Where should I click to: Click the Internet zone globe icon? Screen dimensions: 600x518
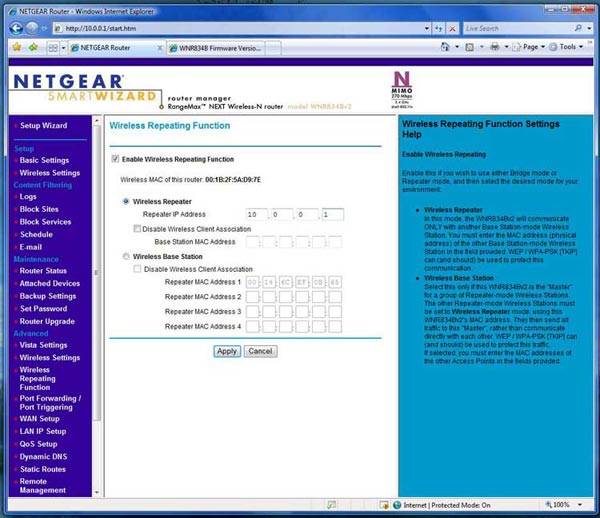click(x=397, y=505)
